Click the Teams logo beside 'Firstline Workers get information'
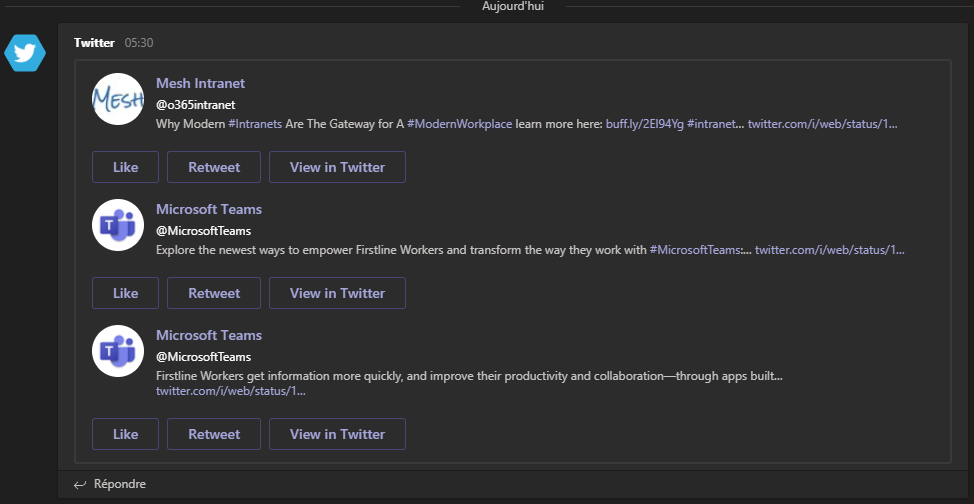974x504 pixels. tap(118, 351)
